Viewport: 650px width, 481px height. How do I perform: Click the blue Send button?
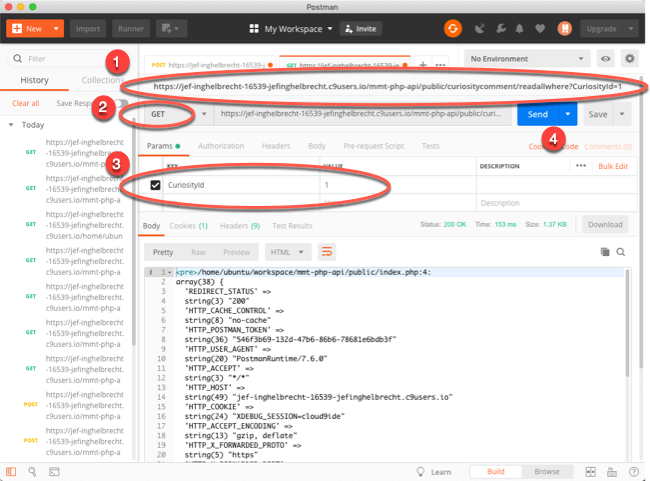pyautogui.click(x=538, y=114)
